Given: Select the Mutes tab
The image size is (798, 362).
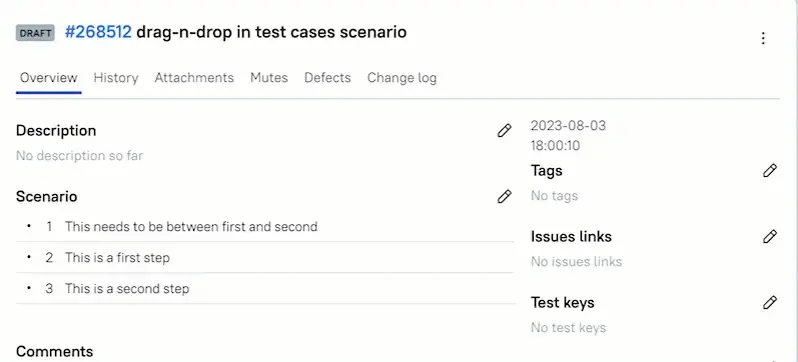Looking at the screenshot, I should (269, 78).
